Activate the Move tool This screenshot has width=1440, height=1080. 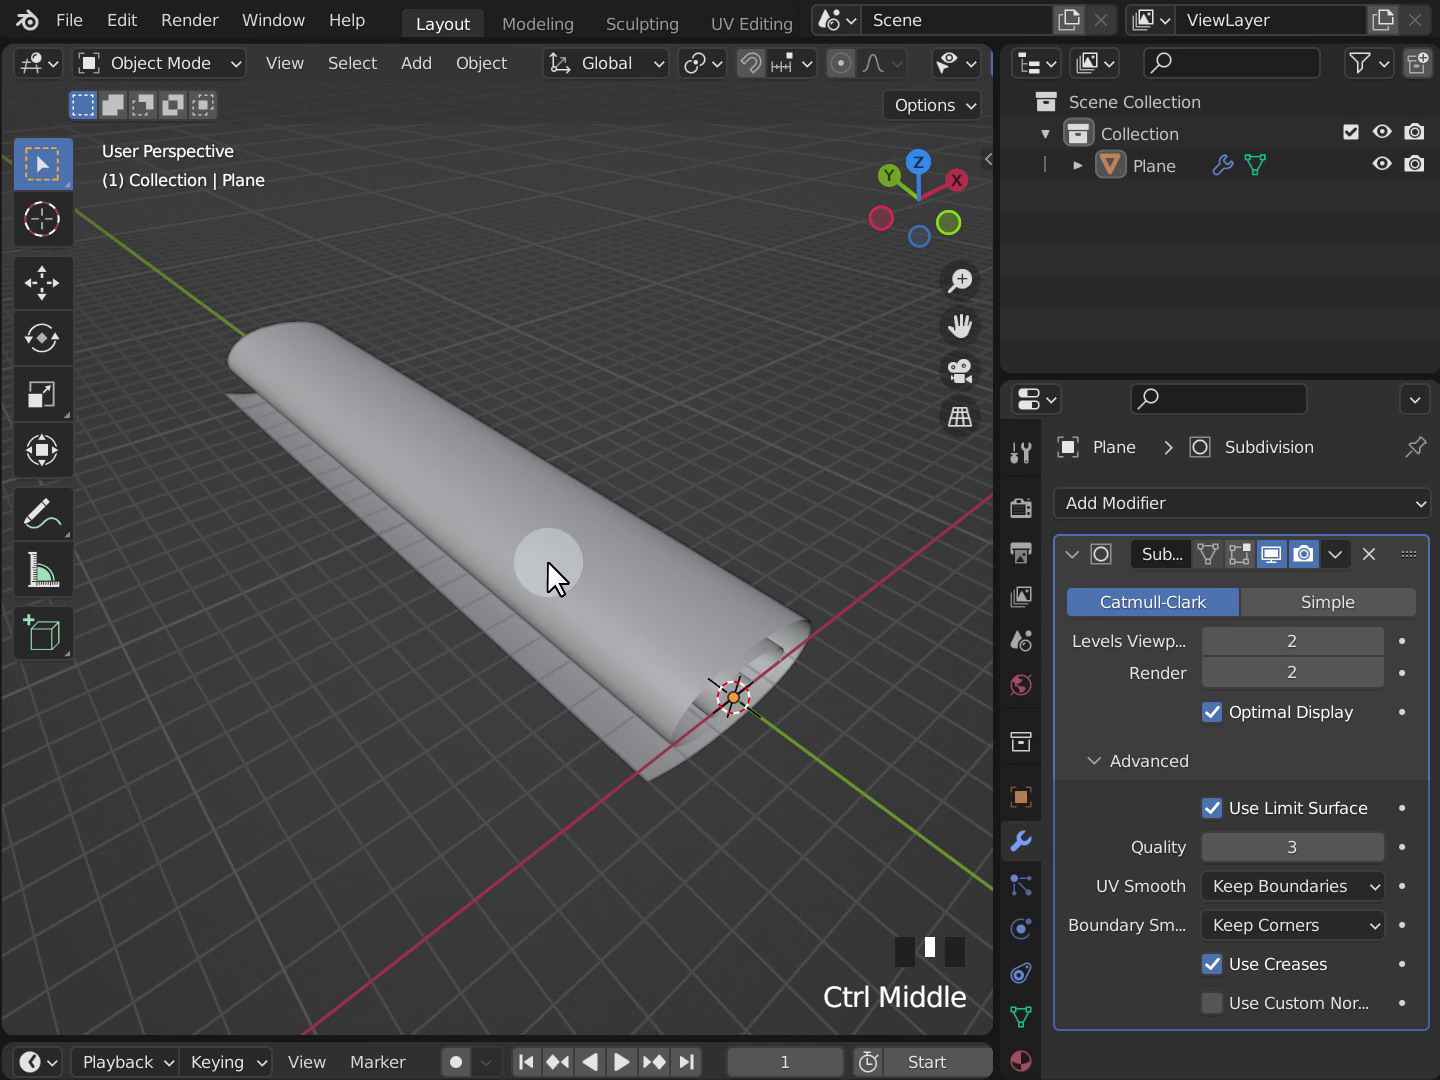pyautogui.click(x=42, y=283)
